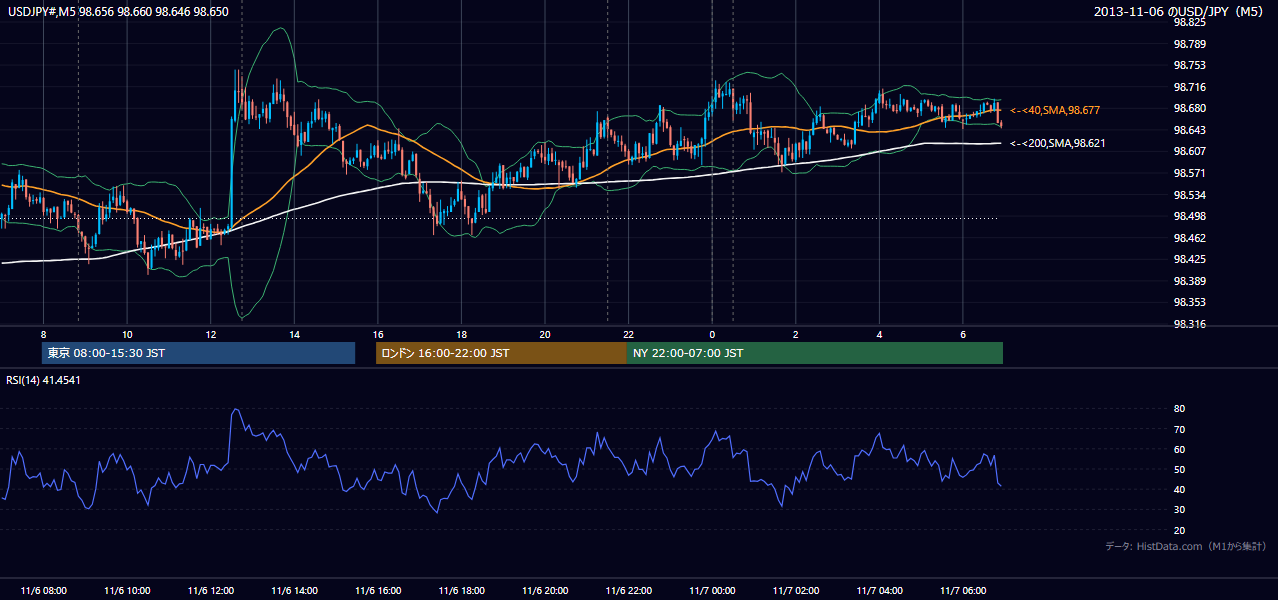Click price axis value 98.789
The width and height of the screenshot is (1278, 600).
click(1190, 44)
